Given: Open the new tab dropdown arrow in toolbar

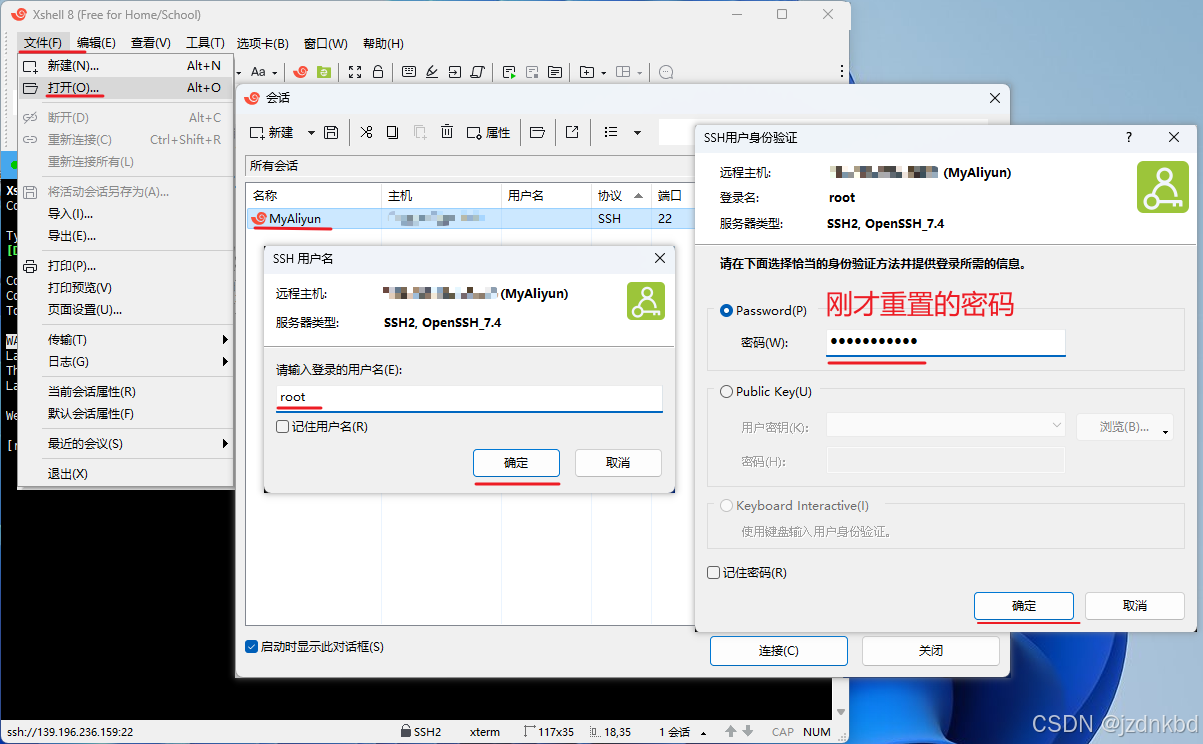Looking at the screenshot, I should point(604,72).
